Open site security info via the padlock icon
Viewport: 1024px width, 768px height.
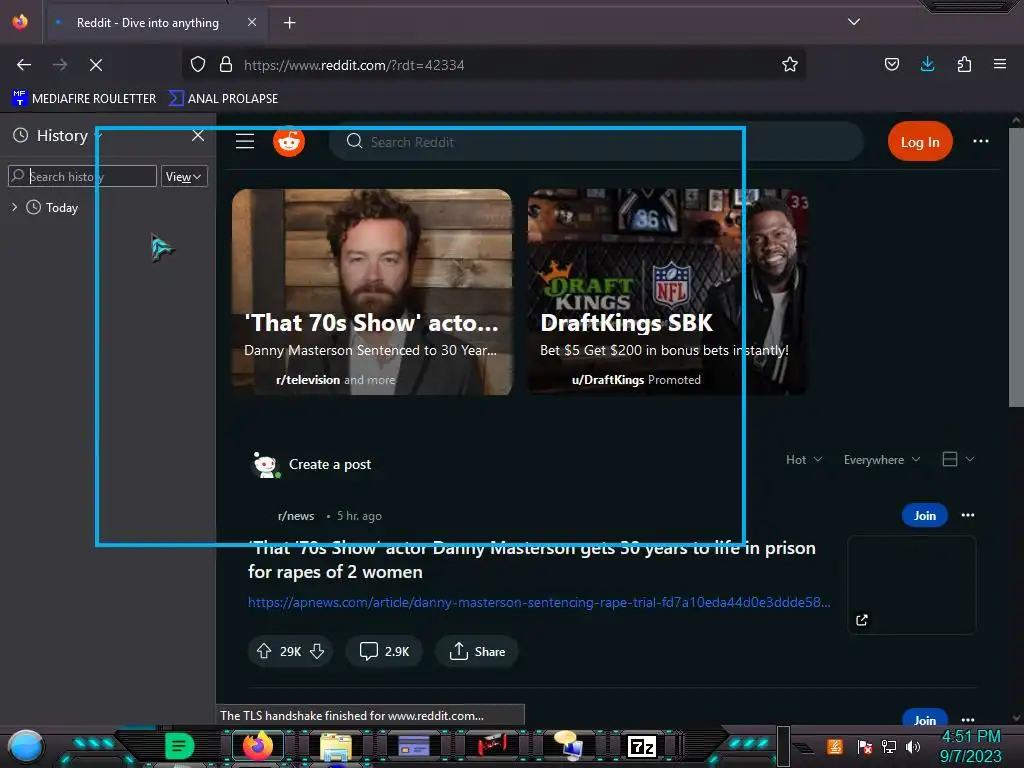226,64
